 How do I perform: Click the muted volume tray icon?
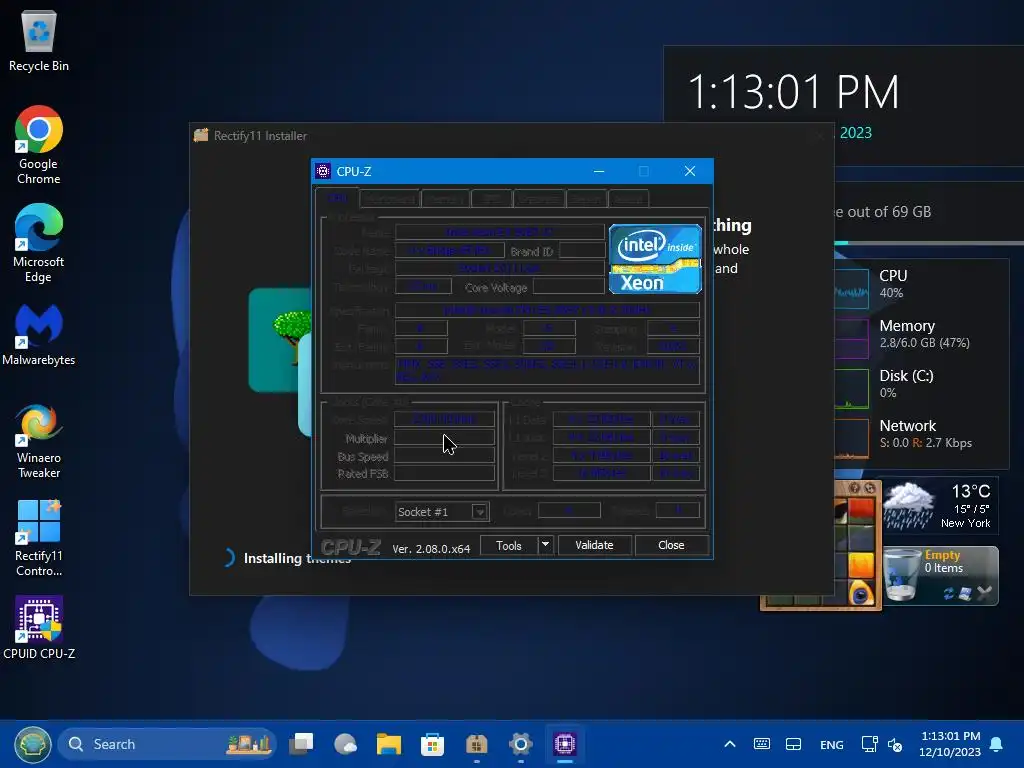[x=895, y=744]
